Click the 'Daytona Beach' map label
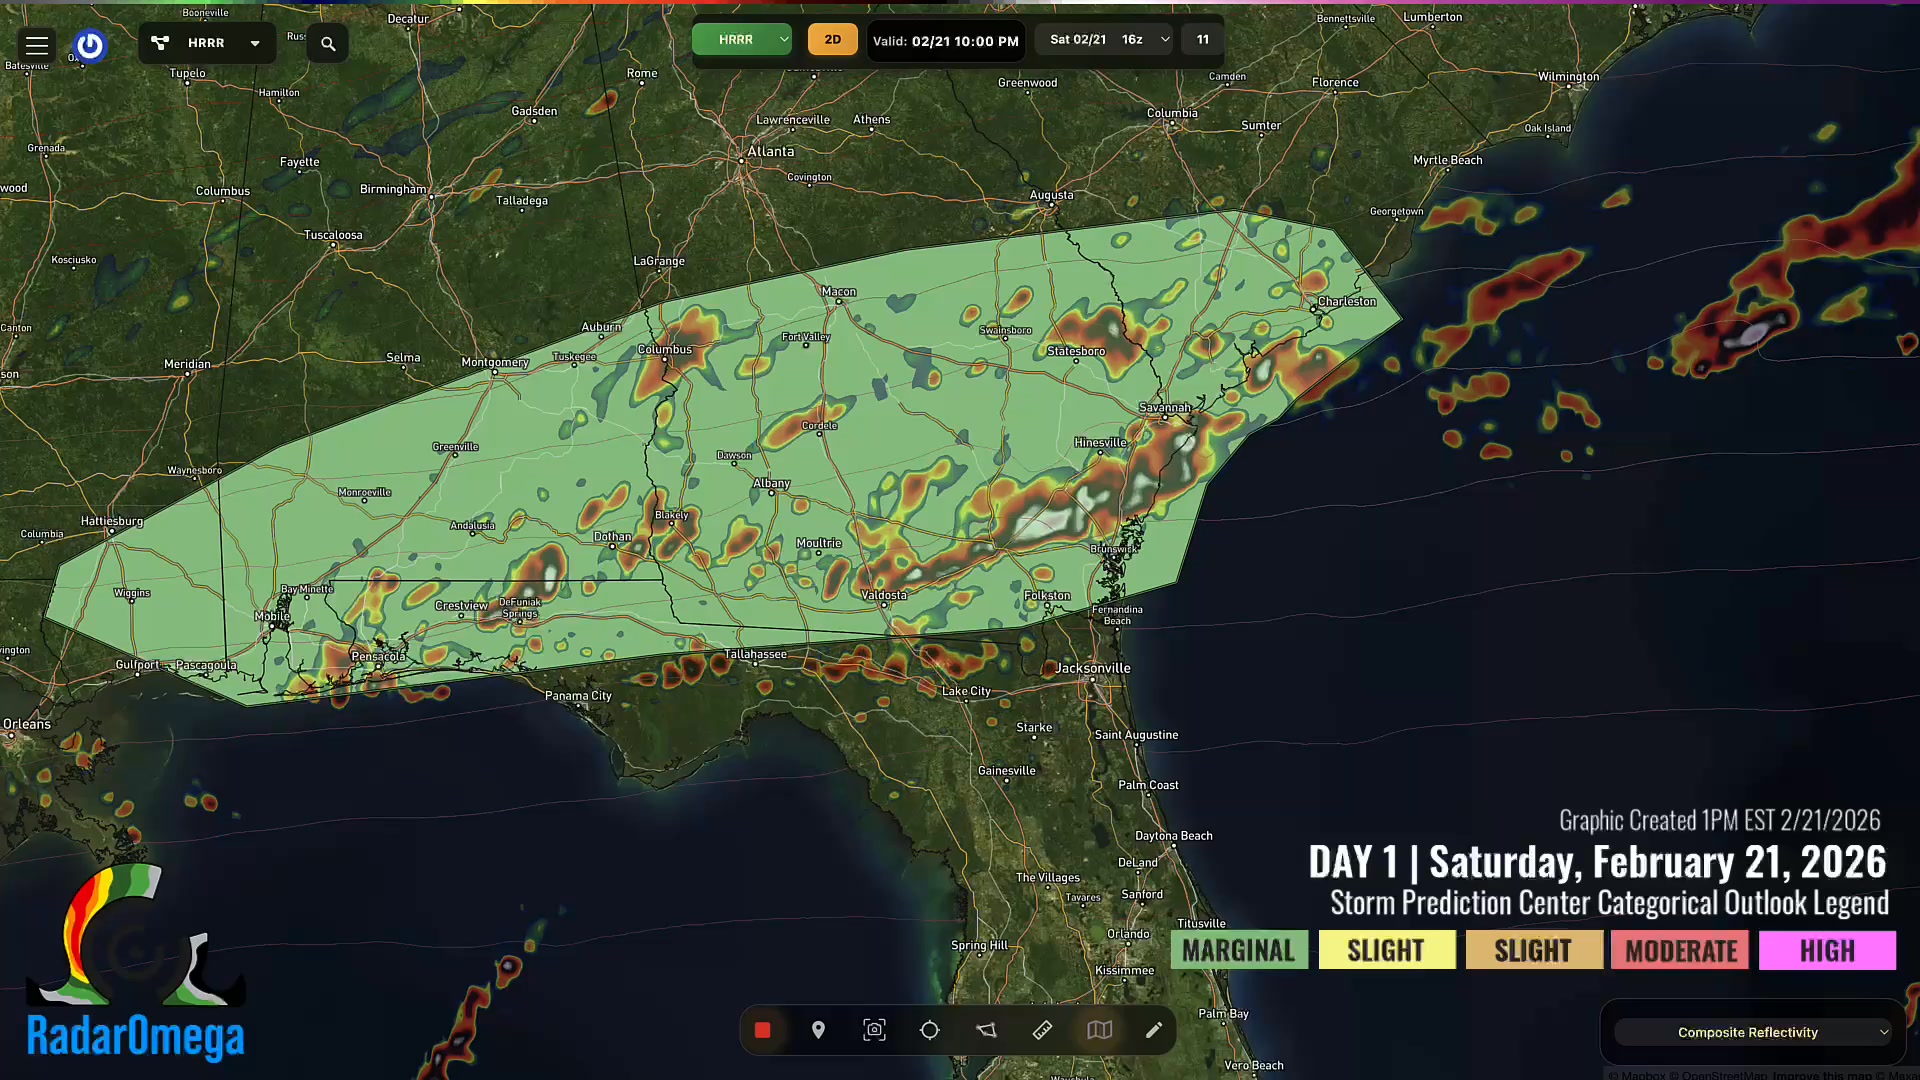The image size is (1920, 1080). (x=1174, y=836)
